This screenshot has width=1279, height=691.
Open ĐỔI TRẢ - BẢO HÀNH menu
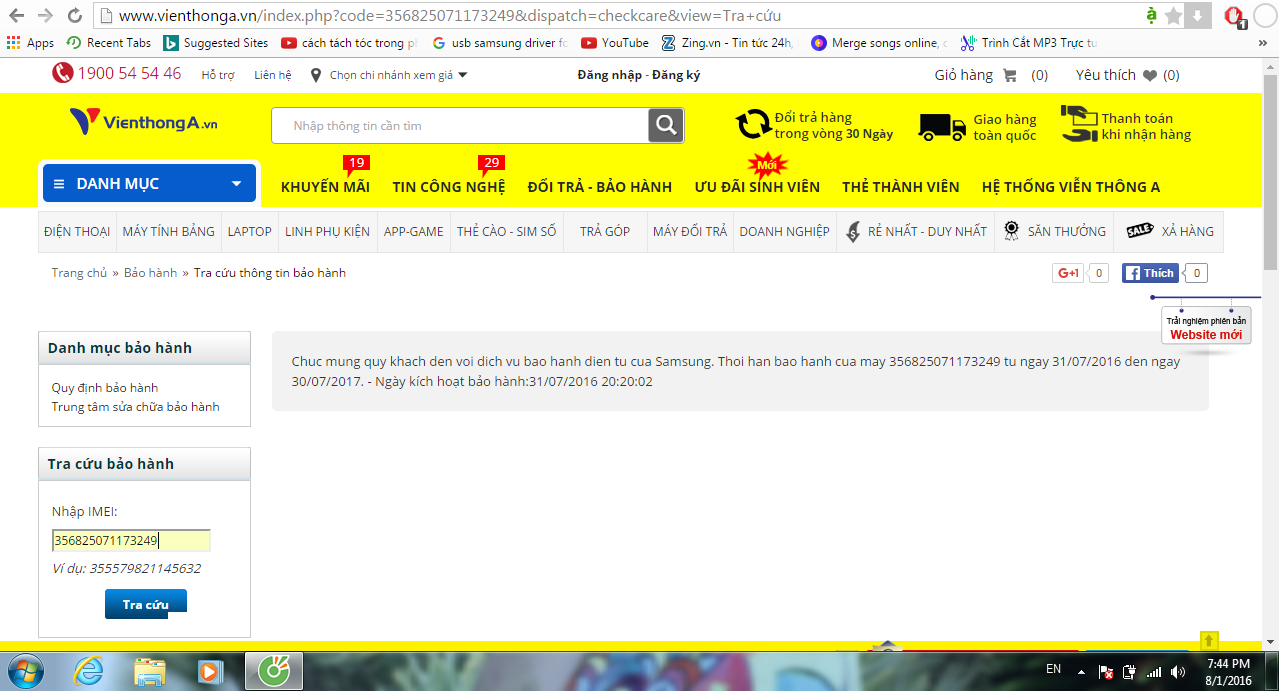pyautogui.click(x=600, y=187)
